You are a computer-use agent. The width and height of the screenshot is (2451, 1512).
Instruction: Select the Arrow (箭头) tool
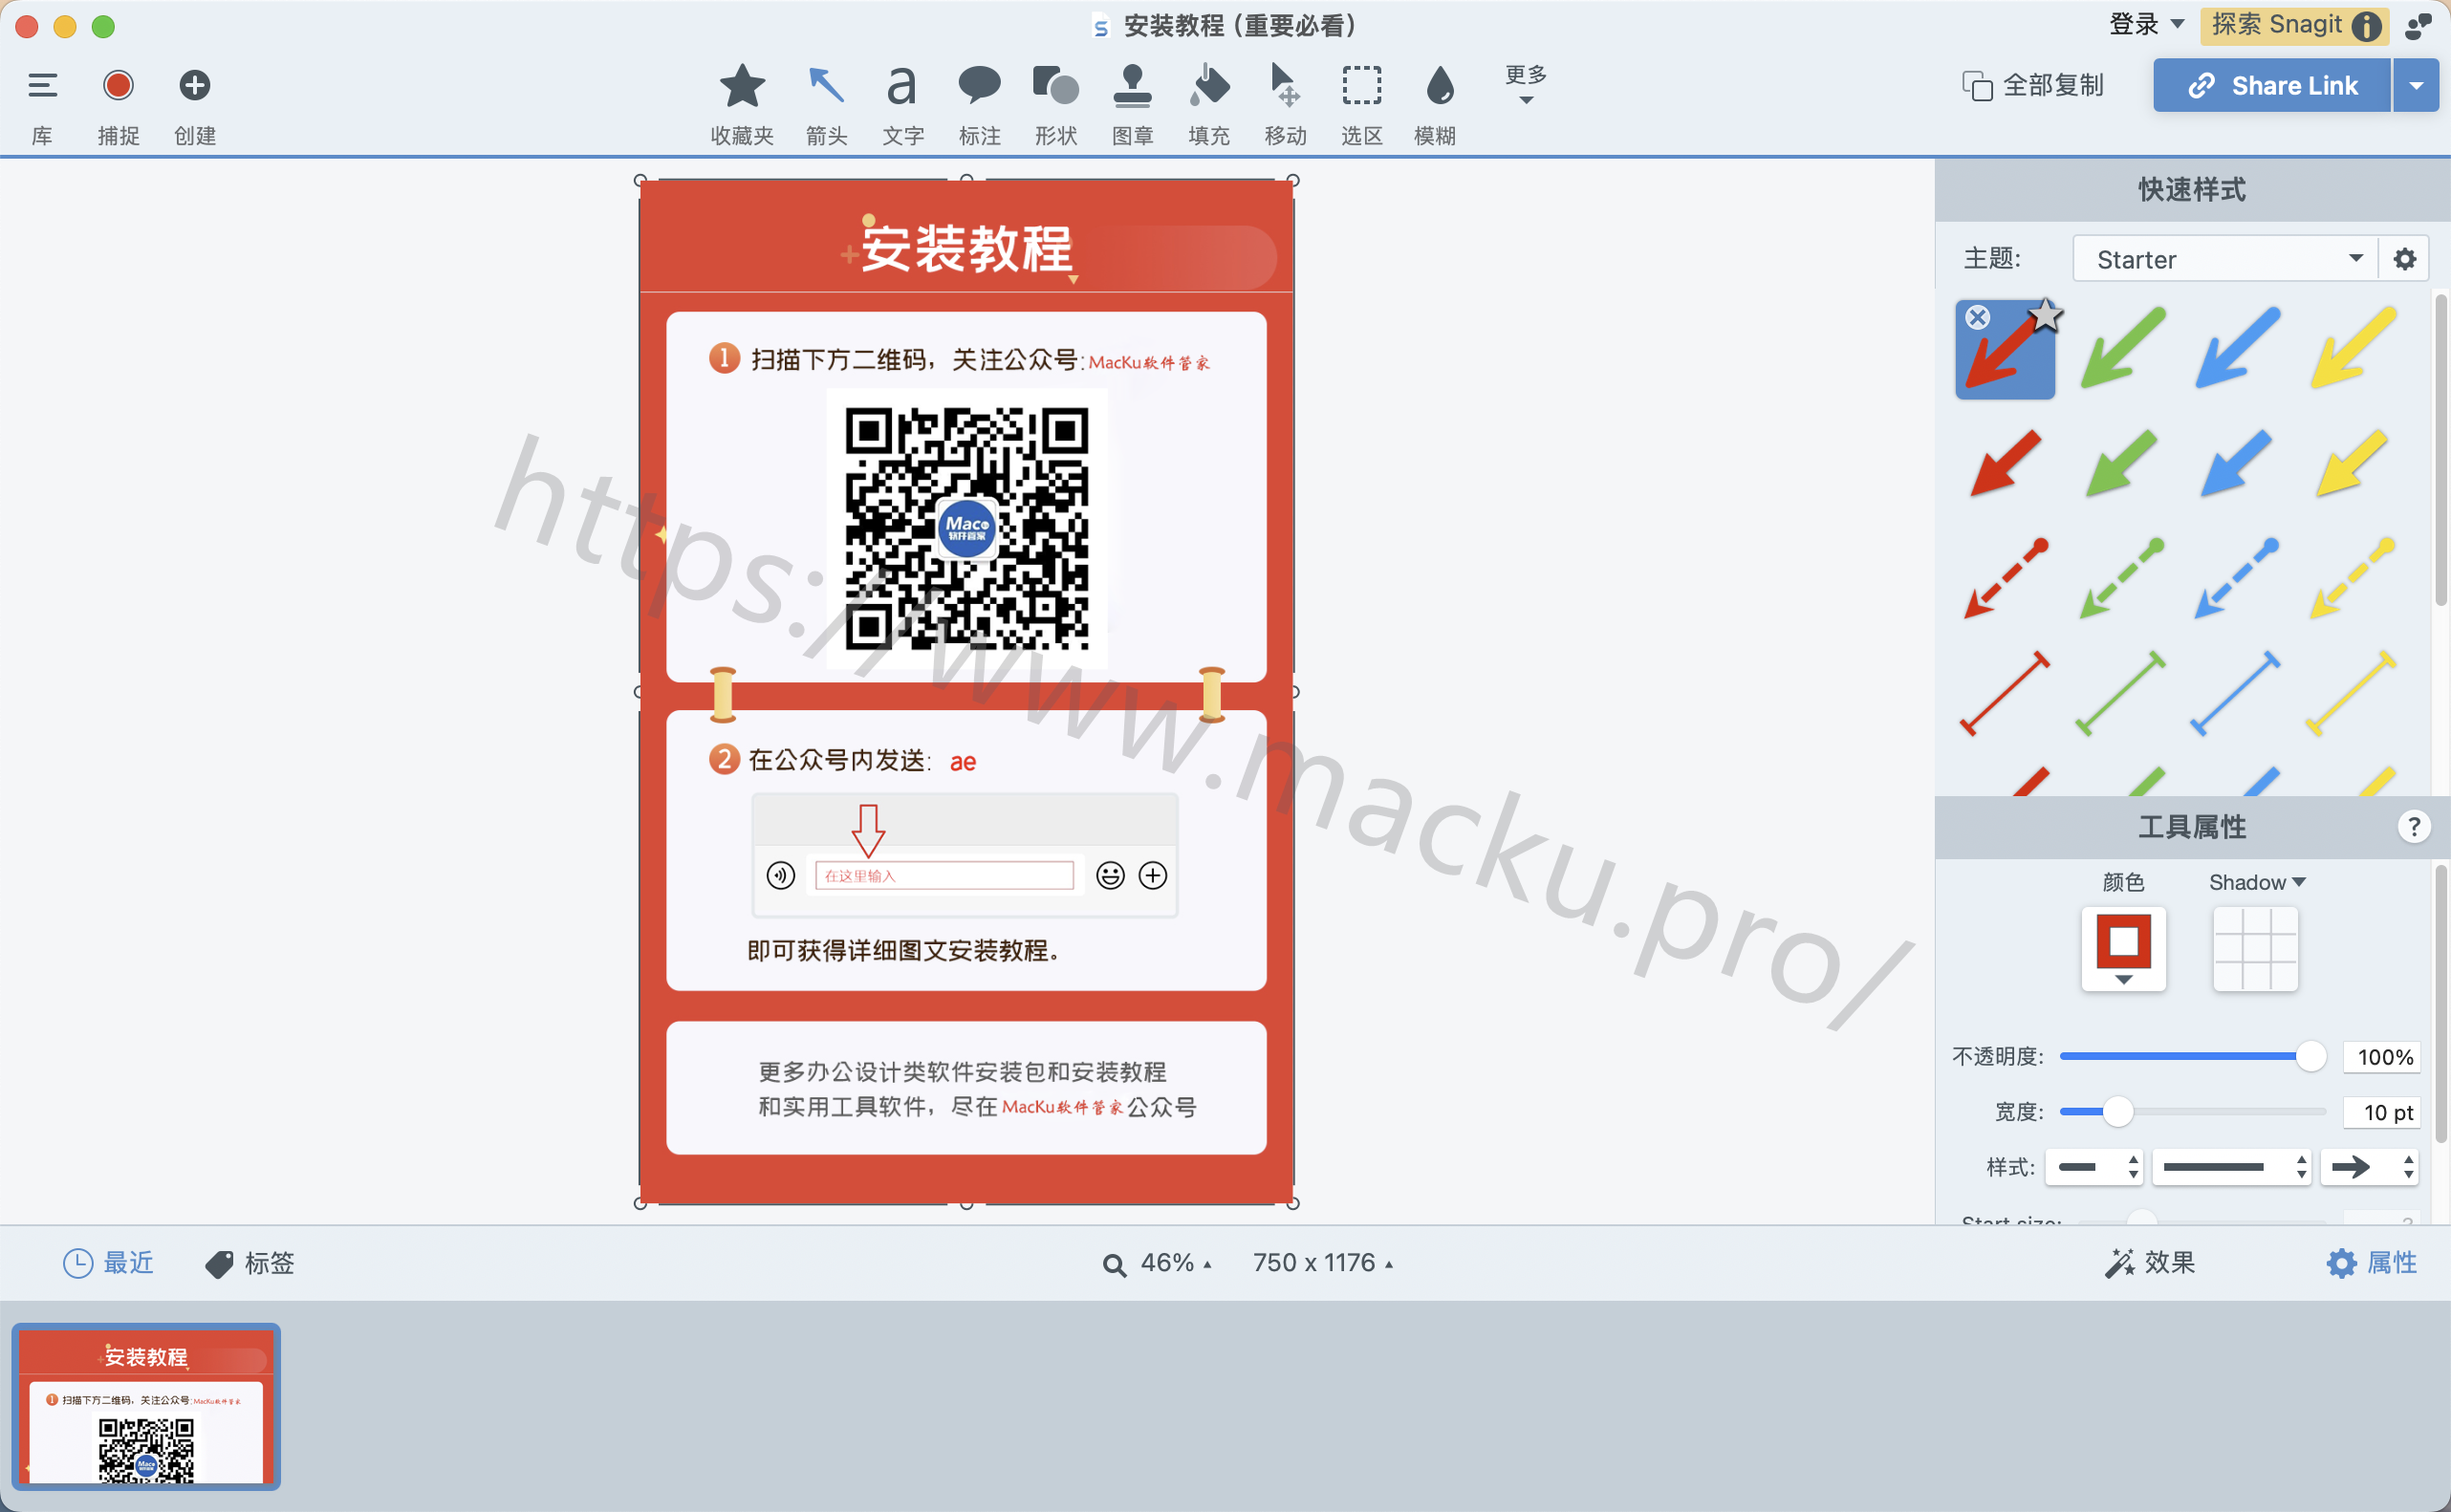coord(826,86)
